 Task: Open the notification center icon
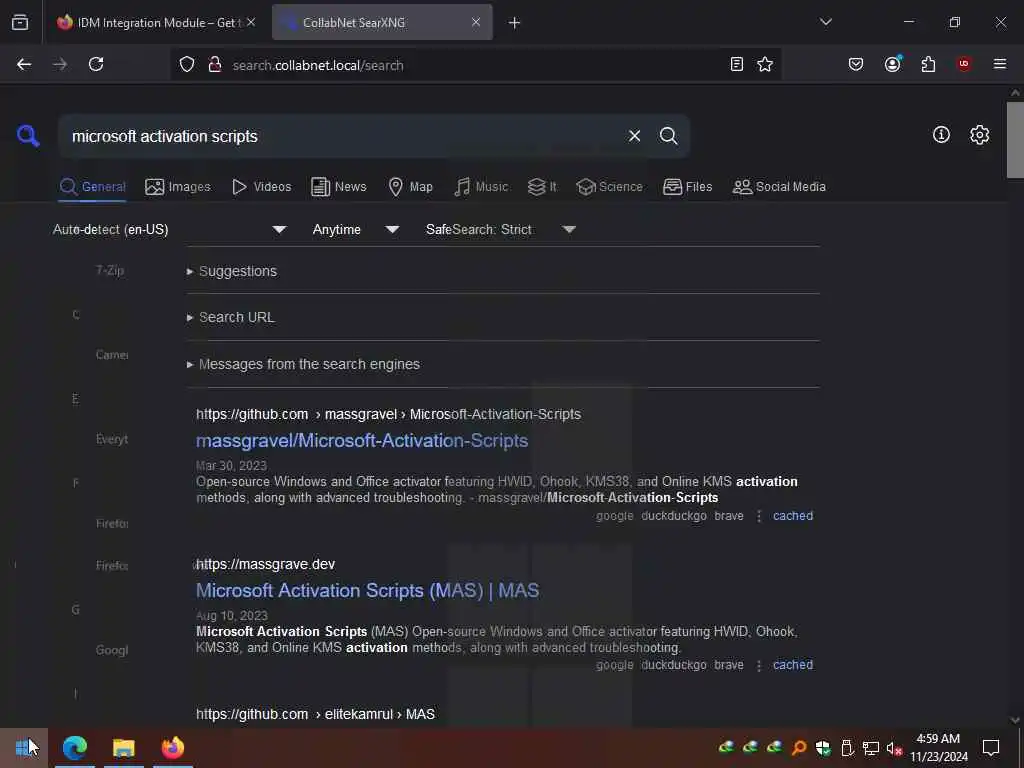pos(991,747)
